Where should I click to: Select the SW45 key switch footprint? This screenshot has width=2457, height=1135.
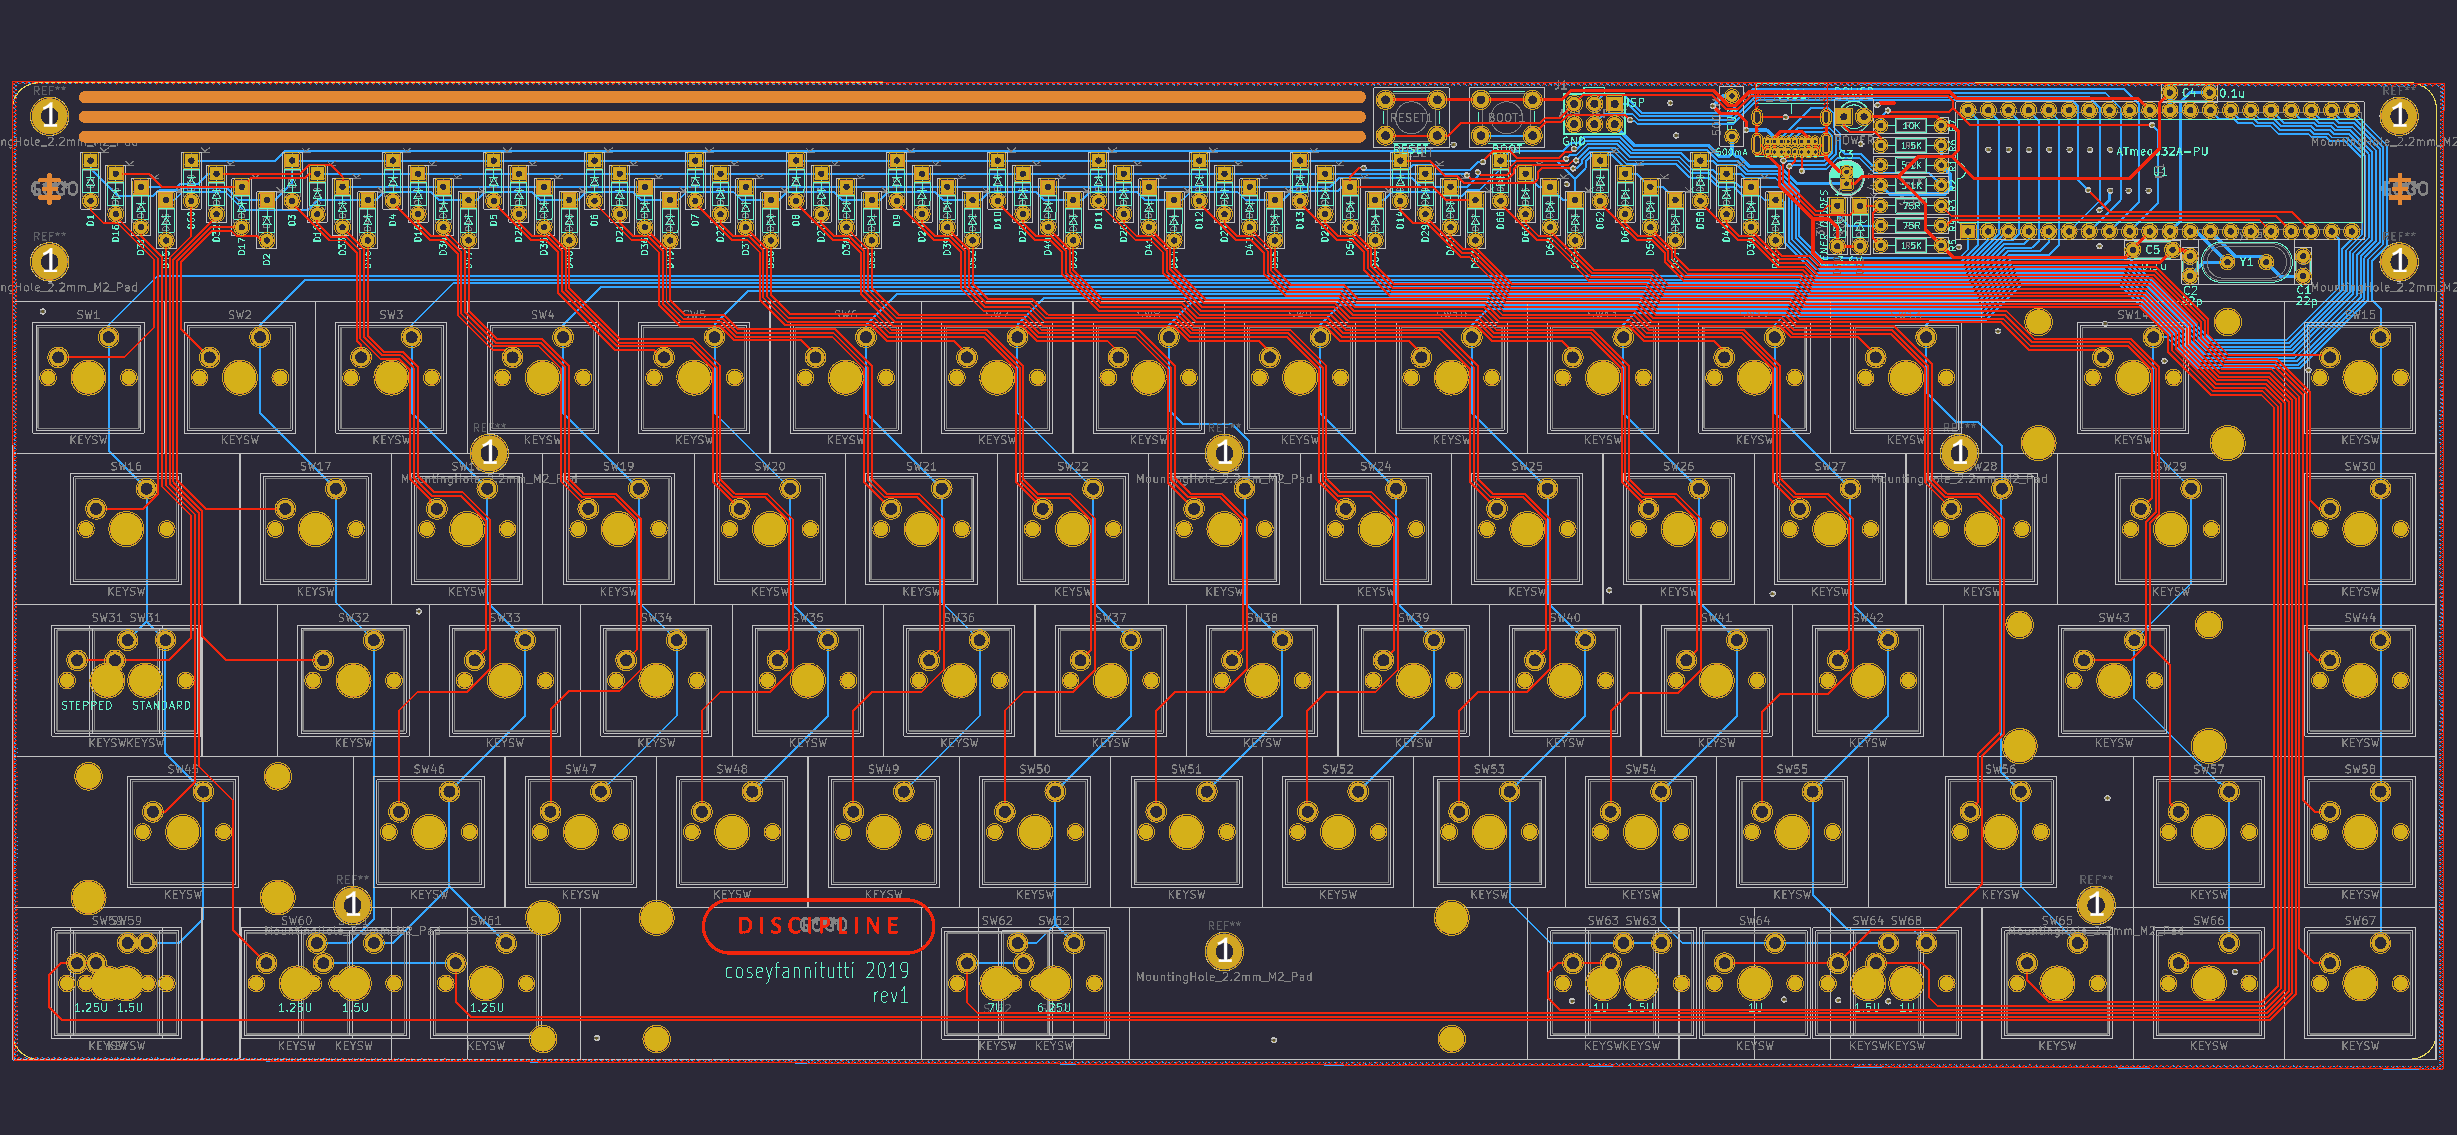coord(183,832)
